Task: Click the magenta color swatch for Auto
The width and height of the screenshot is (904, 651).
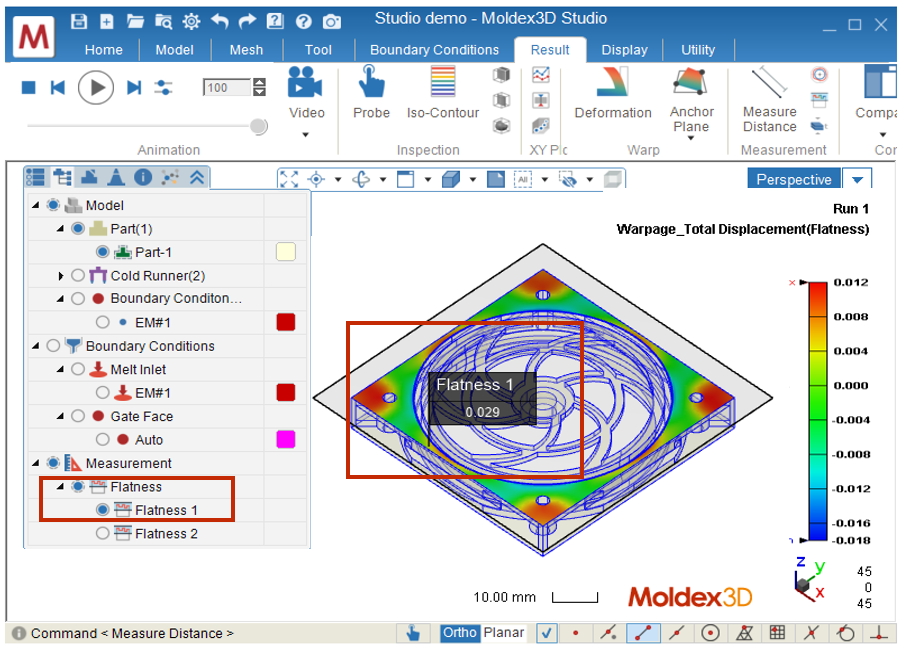Action: 285,439
